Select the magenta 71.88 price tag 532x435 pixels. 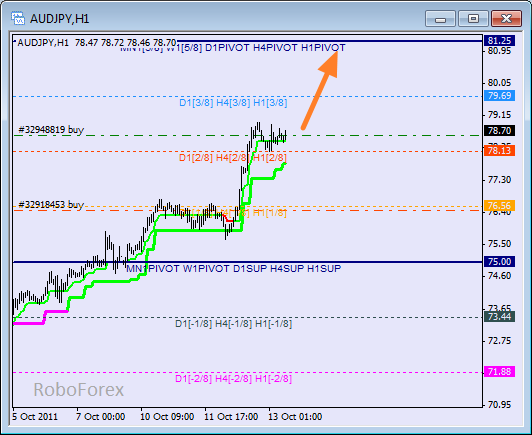[499, 372]
